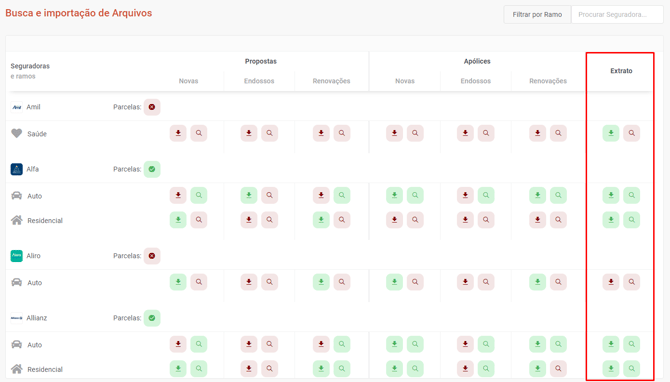Download Amil Saúde Extrato file
The height and width of the screenshot is (382, 670).
pyautogui.click(x=611, y=133)
